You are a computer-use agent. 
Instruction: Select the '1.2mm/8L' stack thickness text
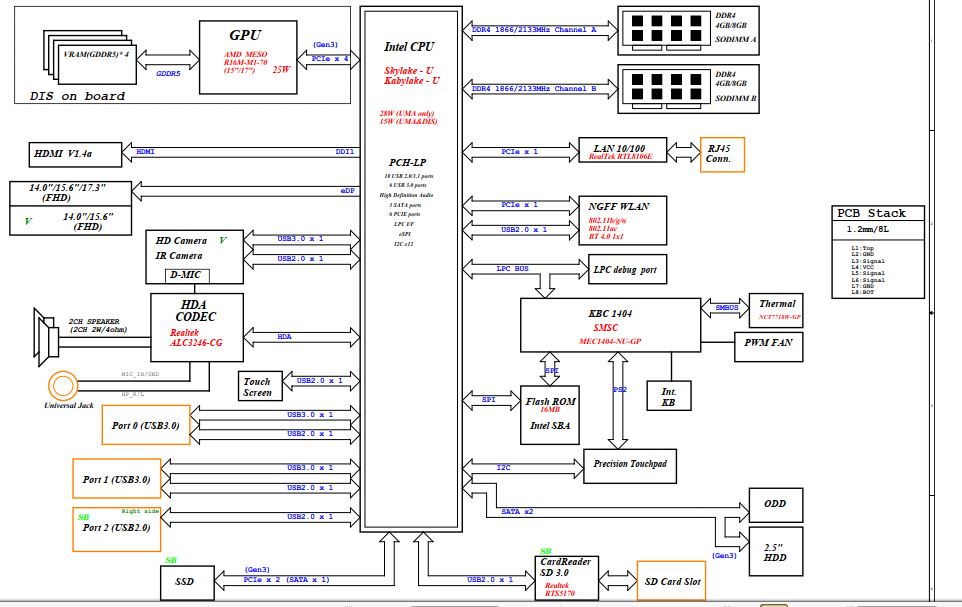[x=868, y=230]
